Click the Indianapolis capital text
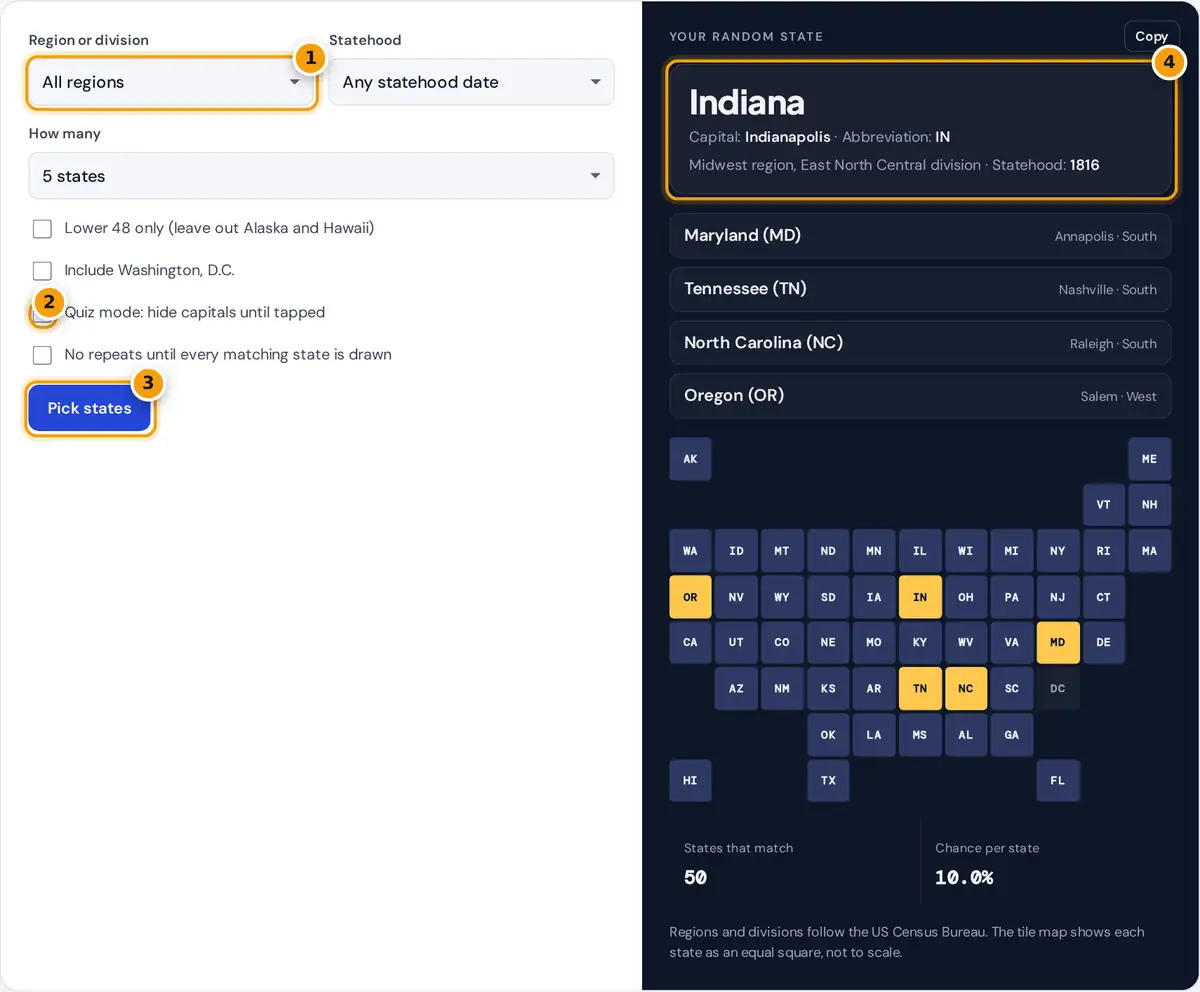 pyautogui.click(x=787, y=136)
